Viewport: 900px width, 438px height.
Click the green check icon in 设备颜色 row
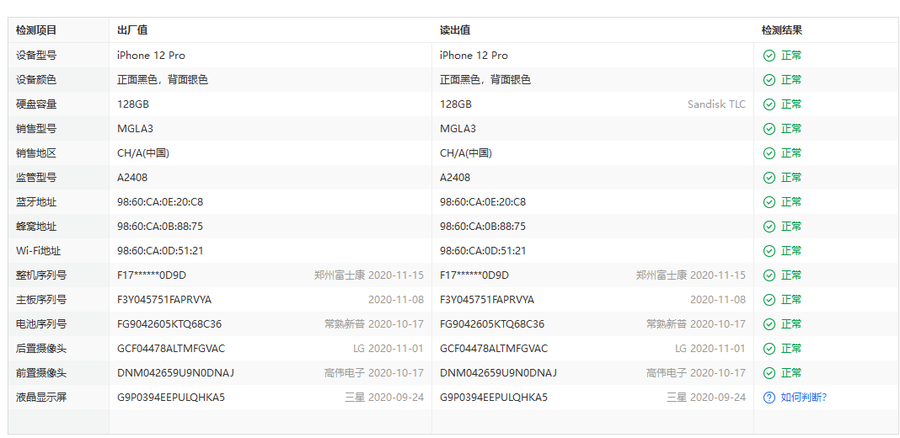(x=769, y=80)
